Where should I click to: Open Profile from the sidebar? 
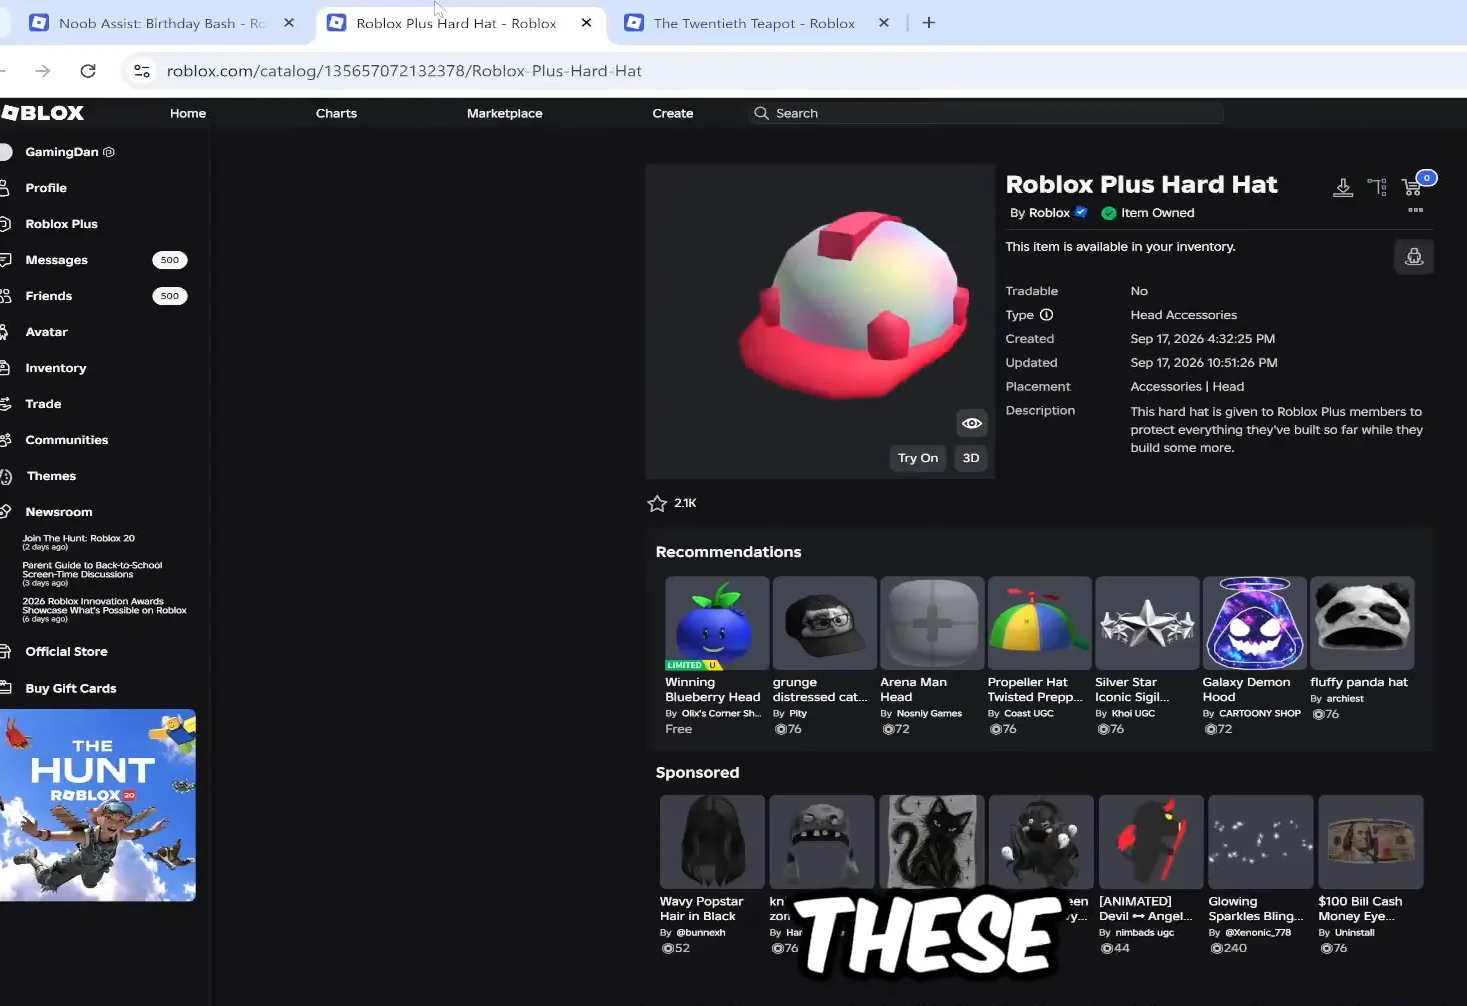click(46, 188)
